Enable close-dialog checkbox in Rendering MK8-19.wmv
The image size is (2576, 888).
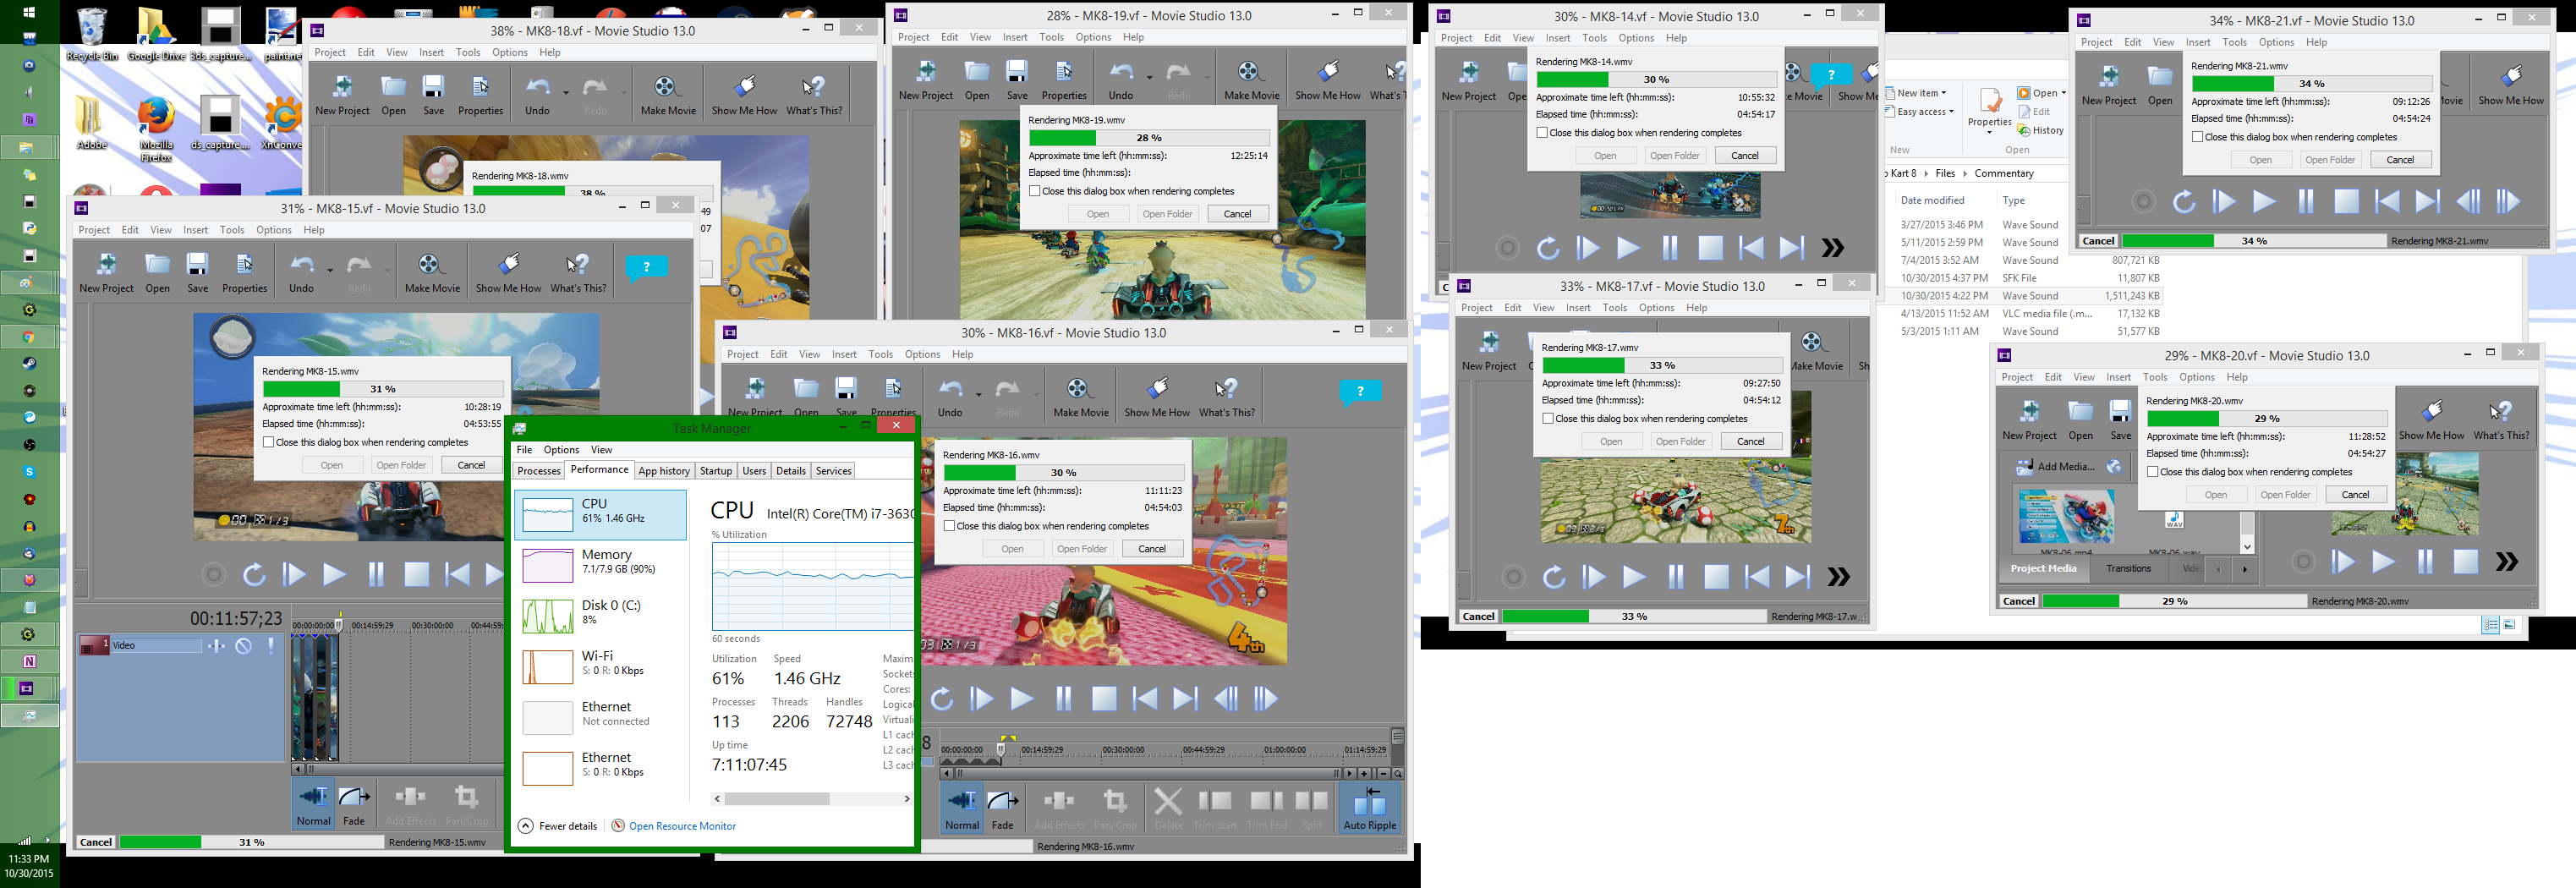(x=1035, y=191)
